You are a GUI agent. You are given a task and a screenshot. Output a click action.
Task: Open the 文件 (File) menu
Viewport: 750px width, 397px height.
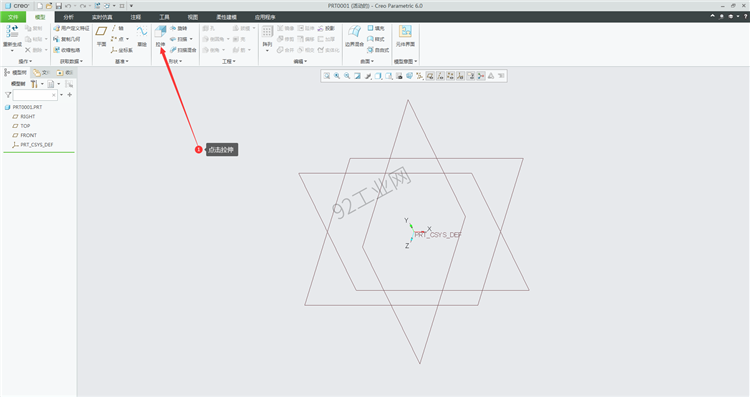[13, 17]
